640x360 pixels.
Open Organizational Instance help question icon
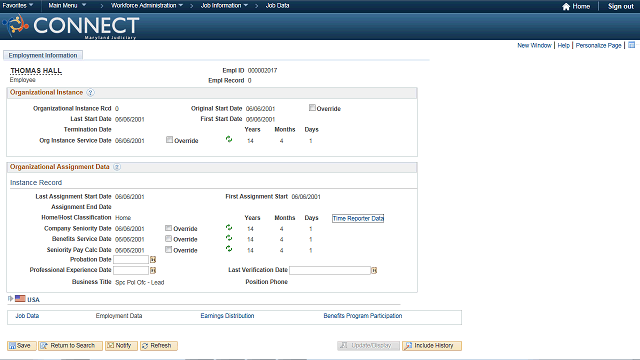point(91,93)
